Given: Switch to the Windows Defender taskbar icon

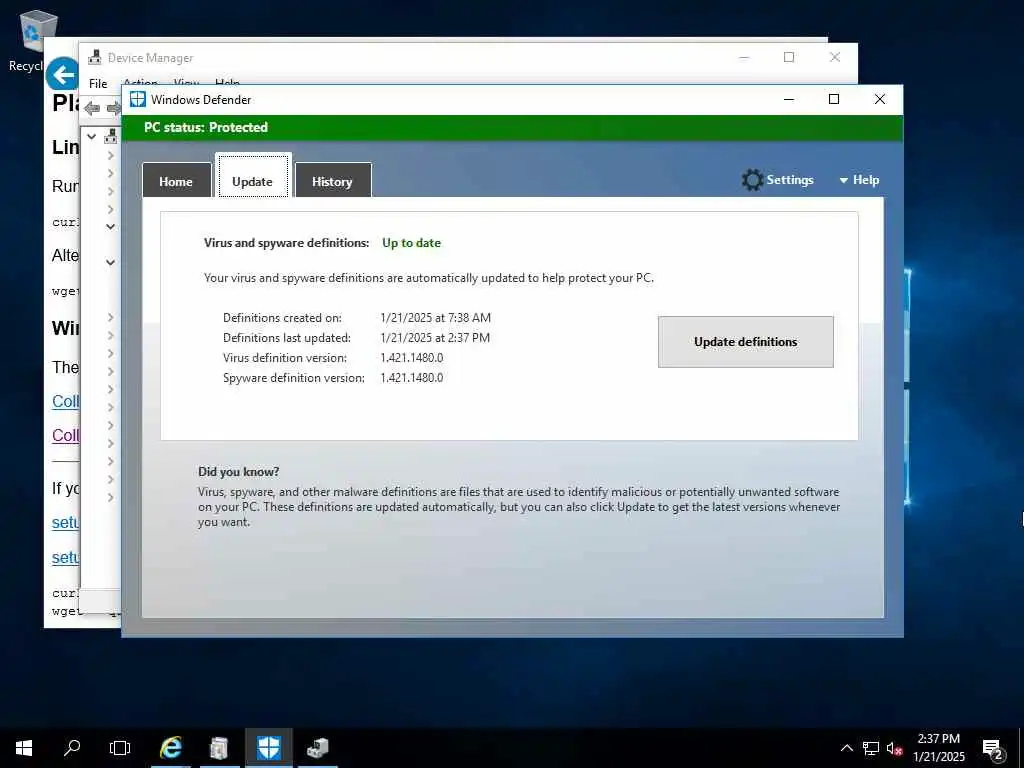Looking at the screenshot, I should coord(268,748).
